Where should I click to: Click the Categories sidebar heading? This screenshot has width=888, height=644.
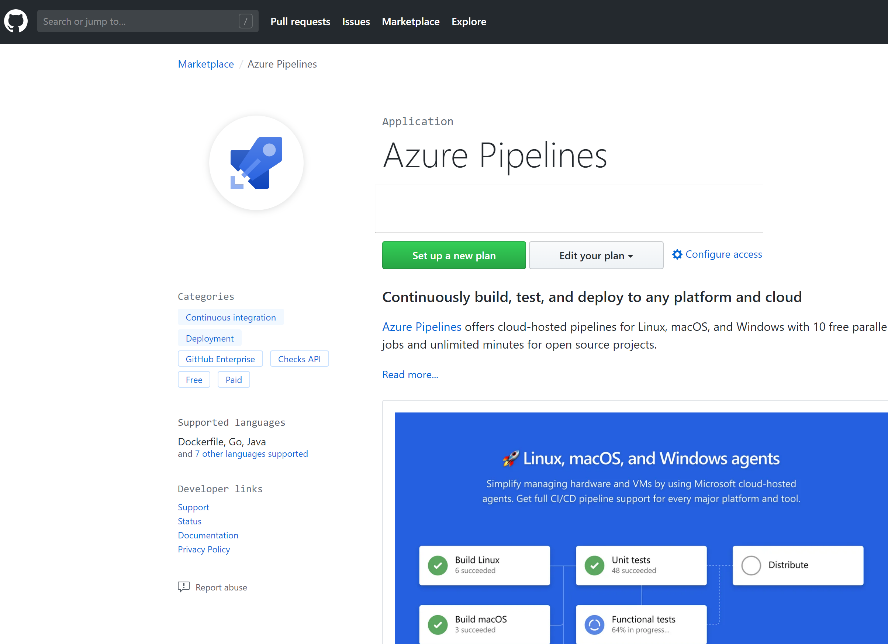tap(206, 296)
